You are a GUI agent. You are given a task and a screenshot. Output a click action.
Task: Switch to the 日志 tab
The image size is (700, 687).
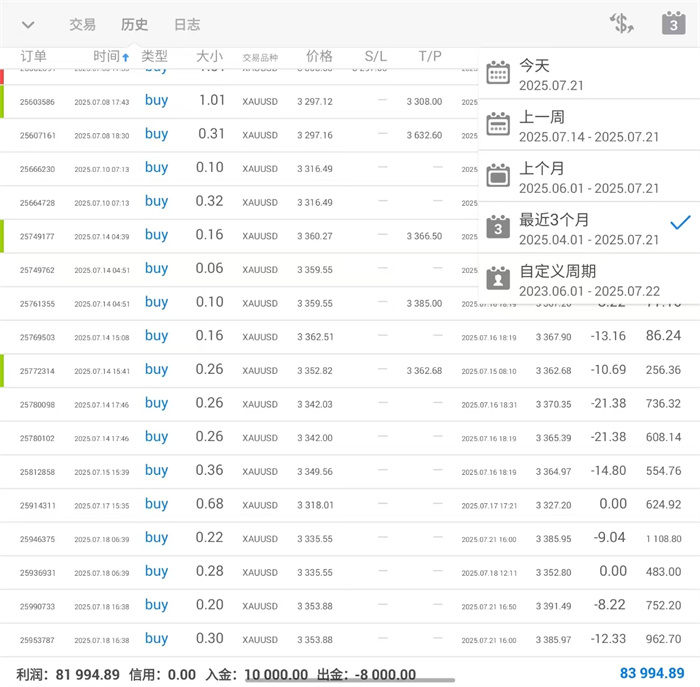click(x=187, y=25)
